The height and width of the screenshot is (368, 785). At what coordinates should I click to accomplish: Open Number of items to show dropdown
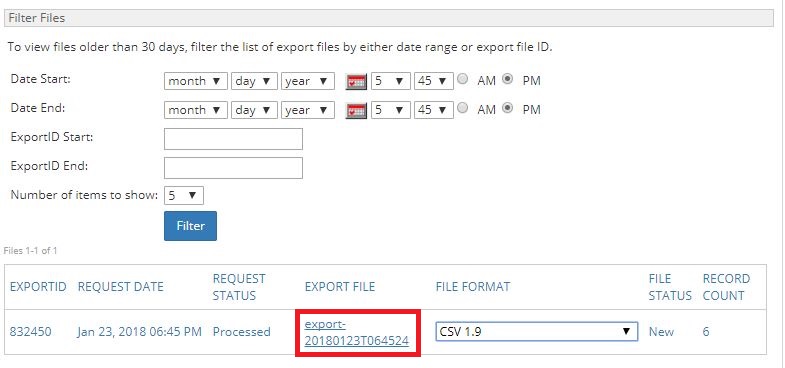coord(184,196)
